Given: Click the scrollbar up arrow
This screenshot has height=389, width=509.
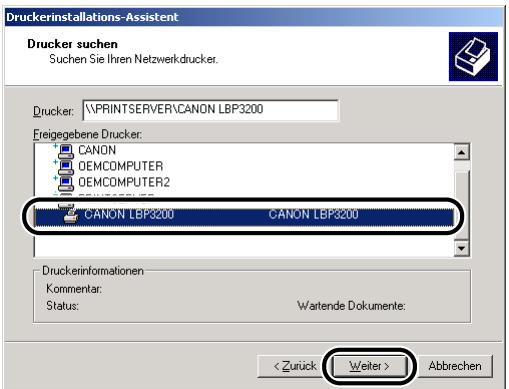Looking at the screenshot, I should click(462, 152).
